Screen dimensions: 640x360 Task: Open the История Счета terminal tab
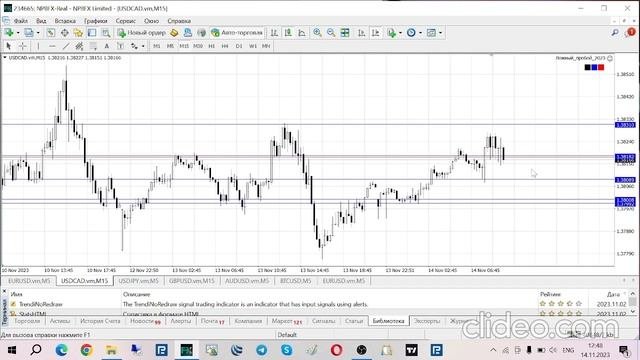click(100, 321)
